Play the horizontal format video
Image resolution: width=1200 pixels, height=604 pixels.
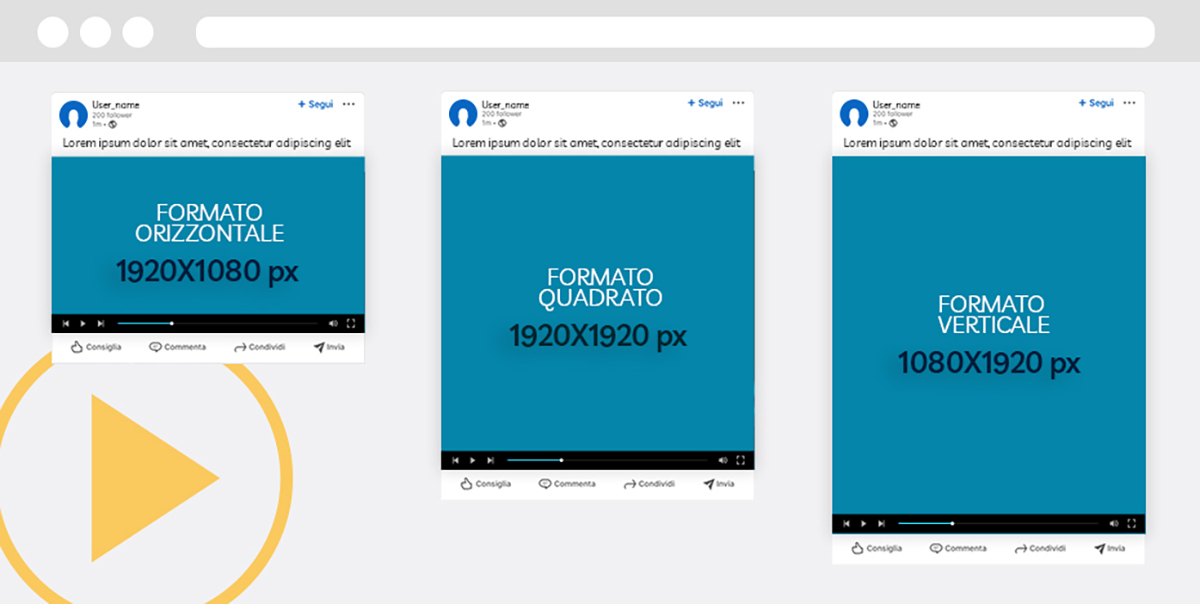[83, 324]
